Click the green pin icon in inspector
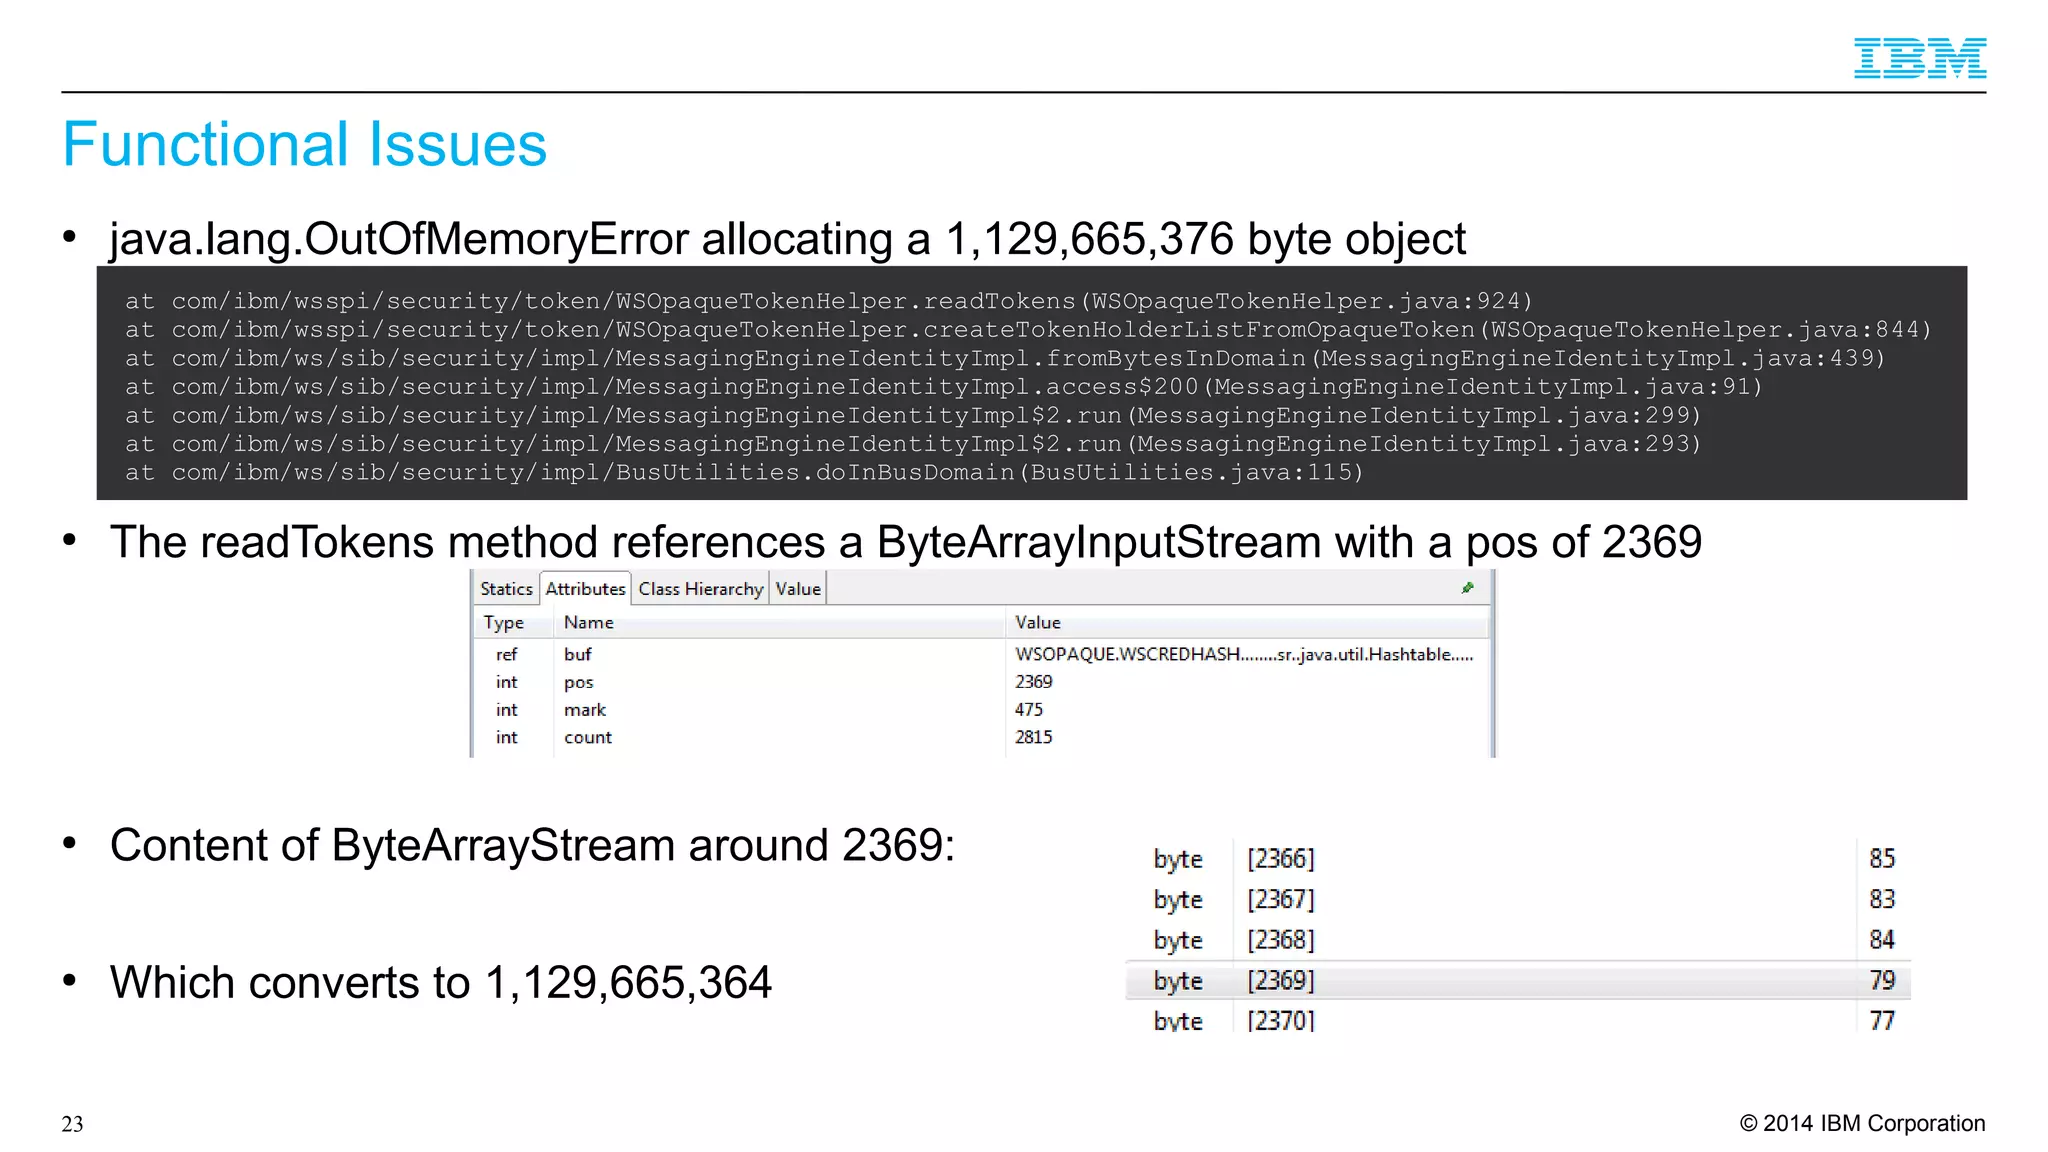This screenshot has height=1152, width=2048. click(1467, 588)
